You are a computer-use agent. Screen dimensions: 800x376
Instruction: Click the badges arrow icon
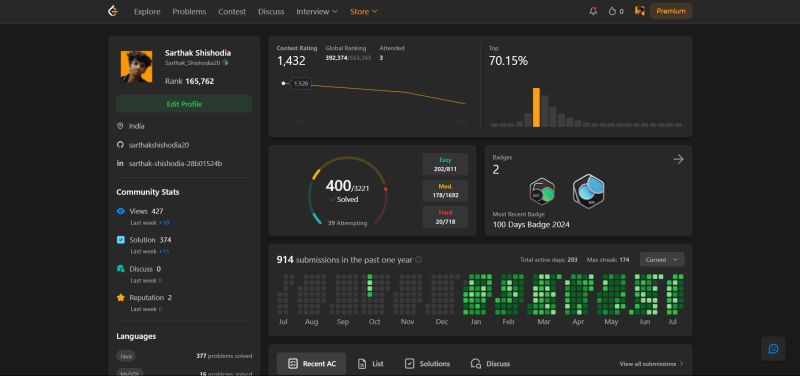(x=678, y=159)
